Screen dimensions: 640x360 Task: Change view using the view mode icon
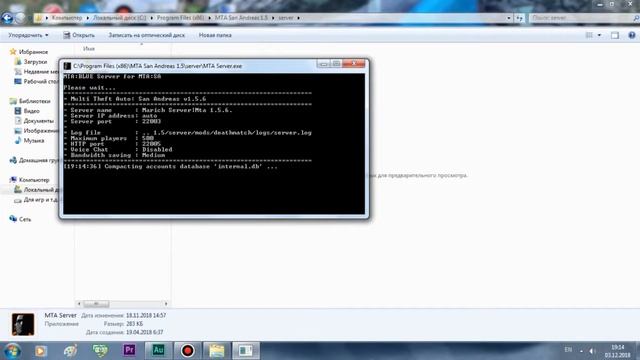[x=589, y=36]
